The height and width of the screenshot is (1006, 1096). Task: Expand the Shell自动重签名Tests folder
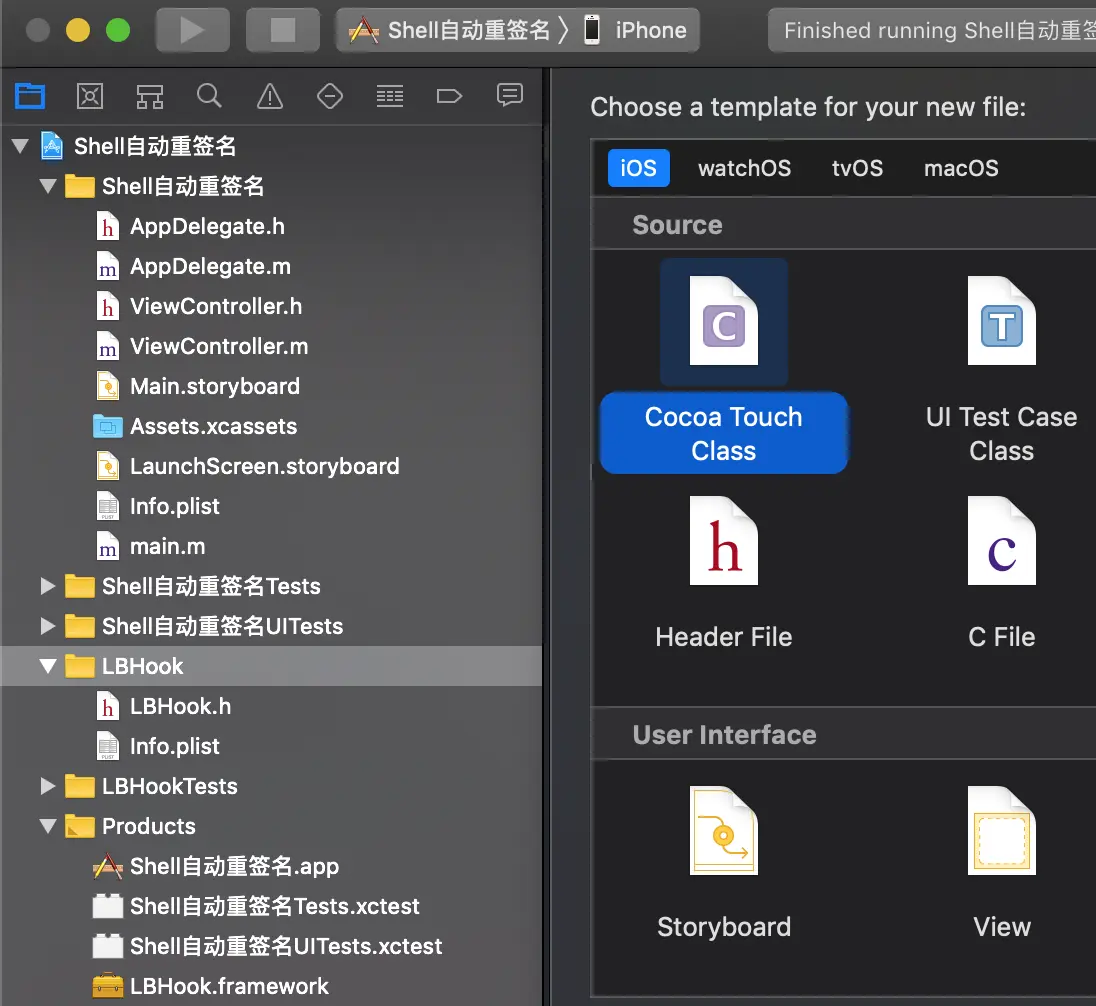click(48, 586)
